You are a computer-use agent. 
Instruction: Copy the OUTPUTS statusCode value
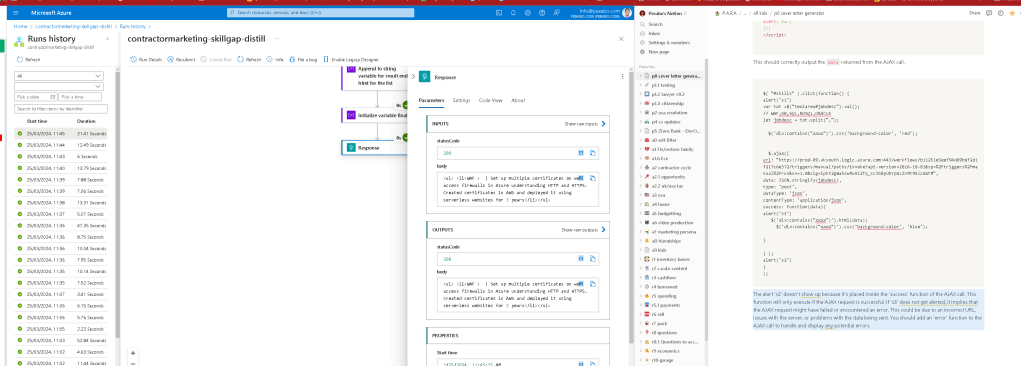pyautogui.click(x=593, y=259)
